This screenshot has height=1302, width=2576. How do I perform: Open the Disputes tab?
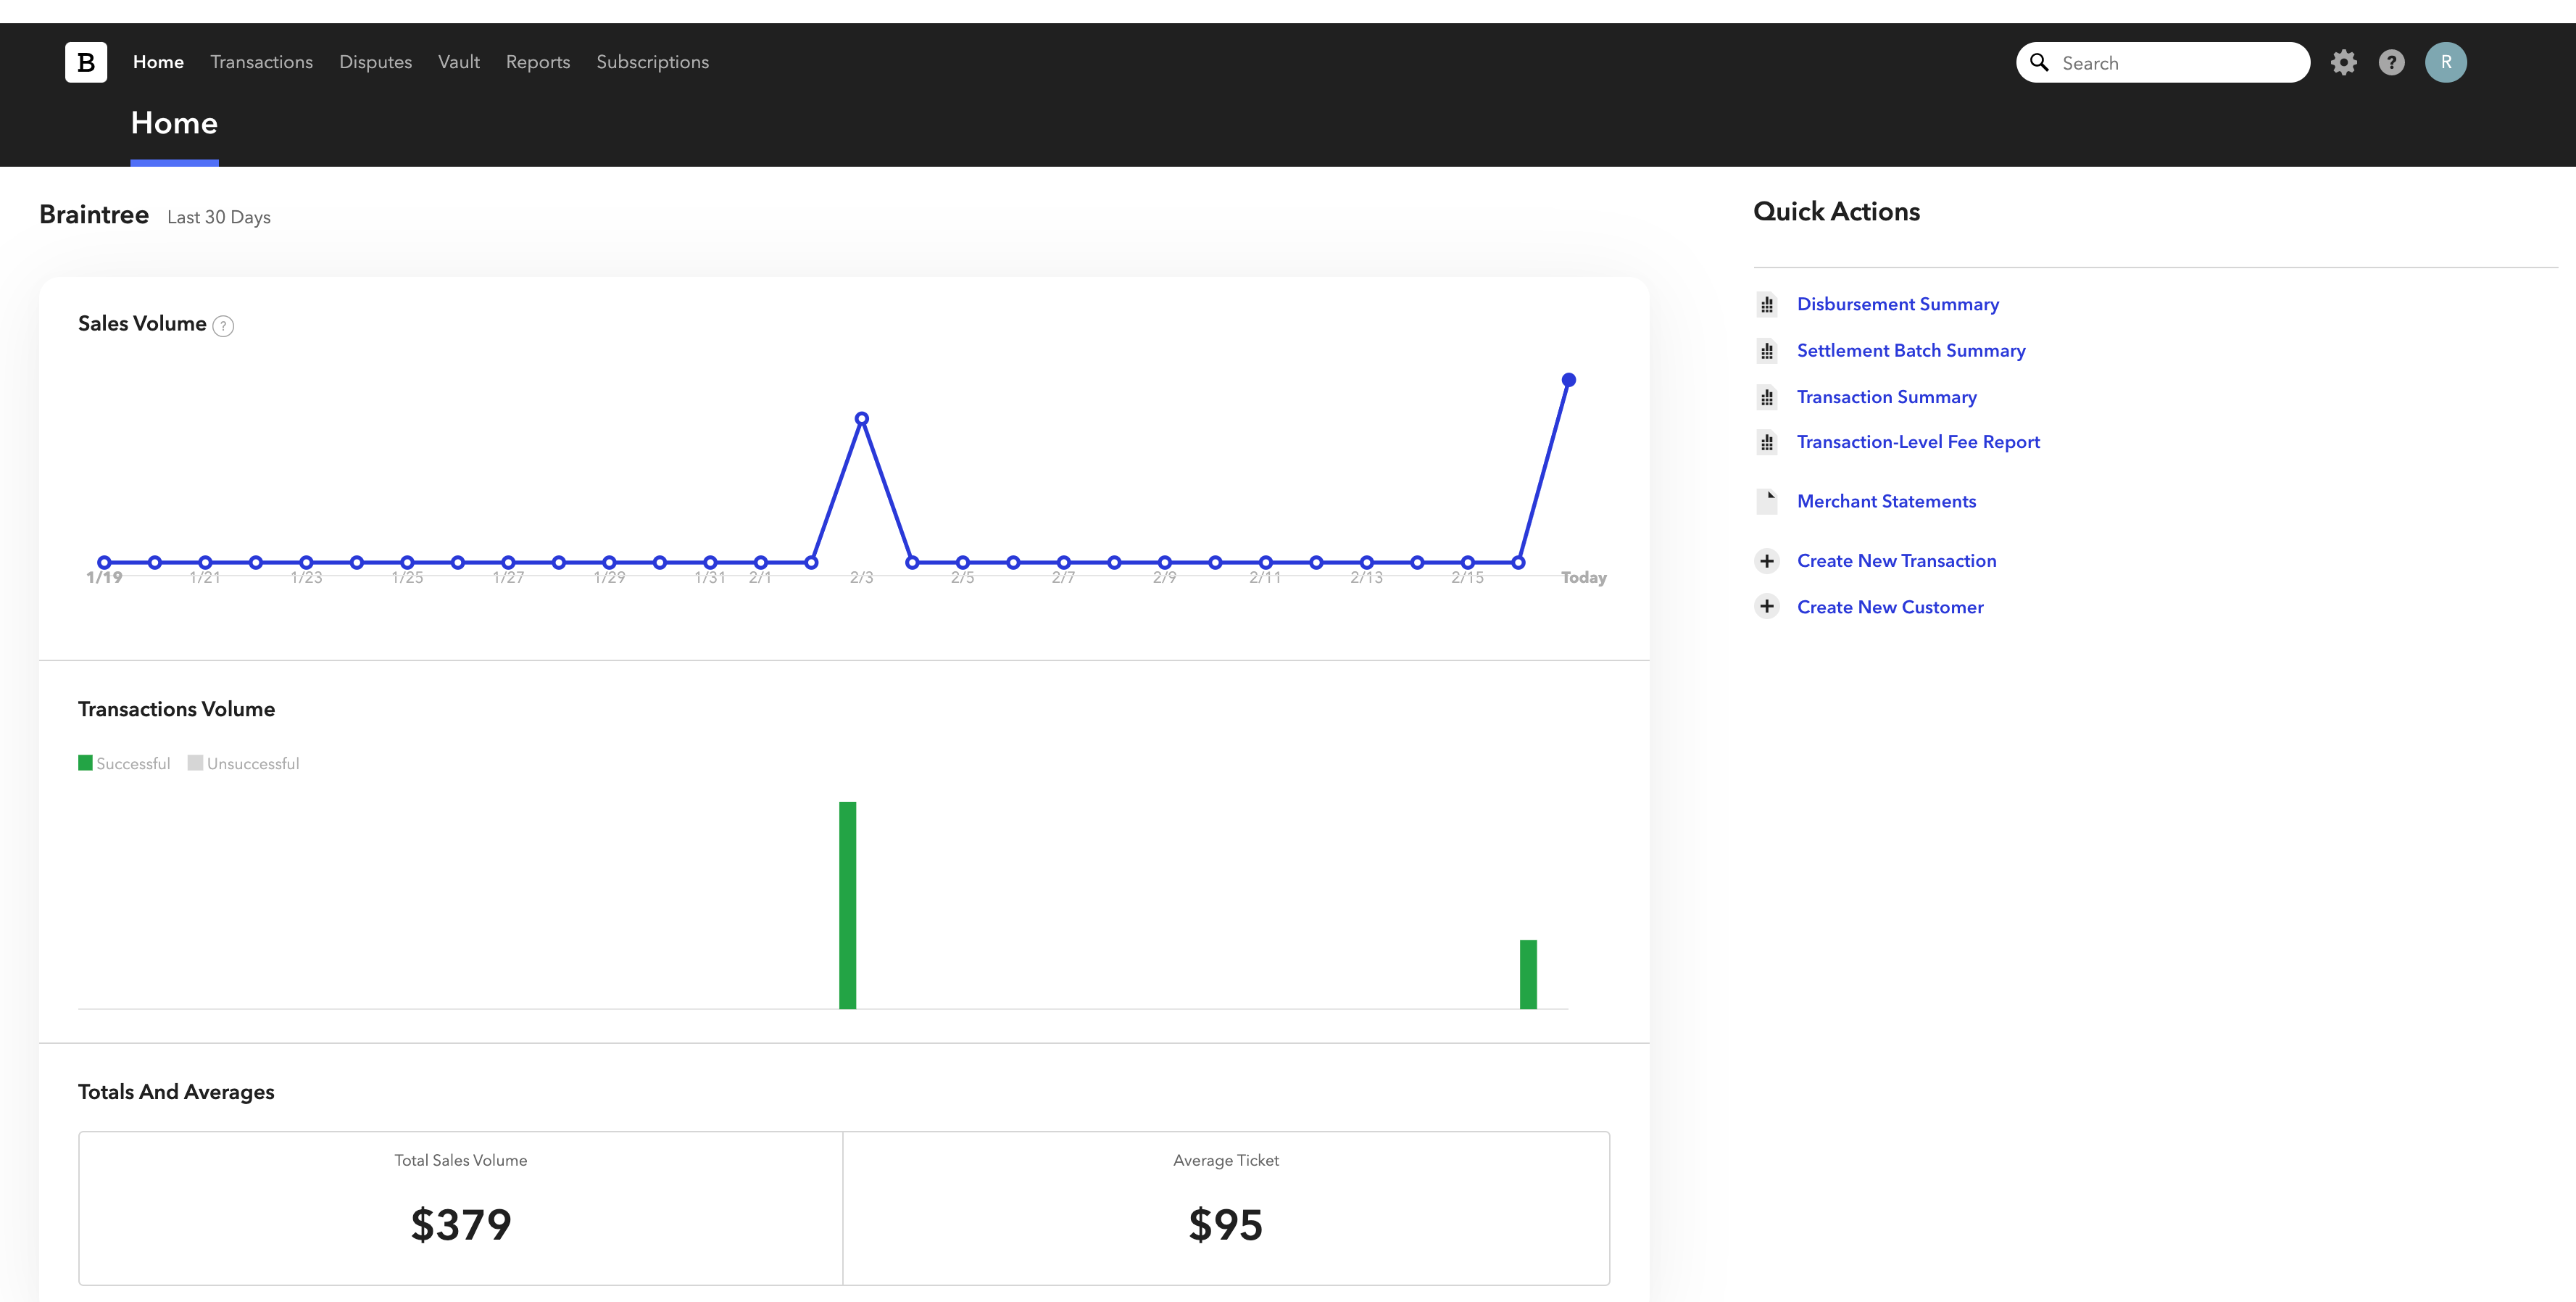click(x=375, y=61)
